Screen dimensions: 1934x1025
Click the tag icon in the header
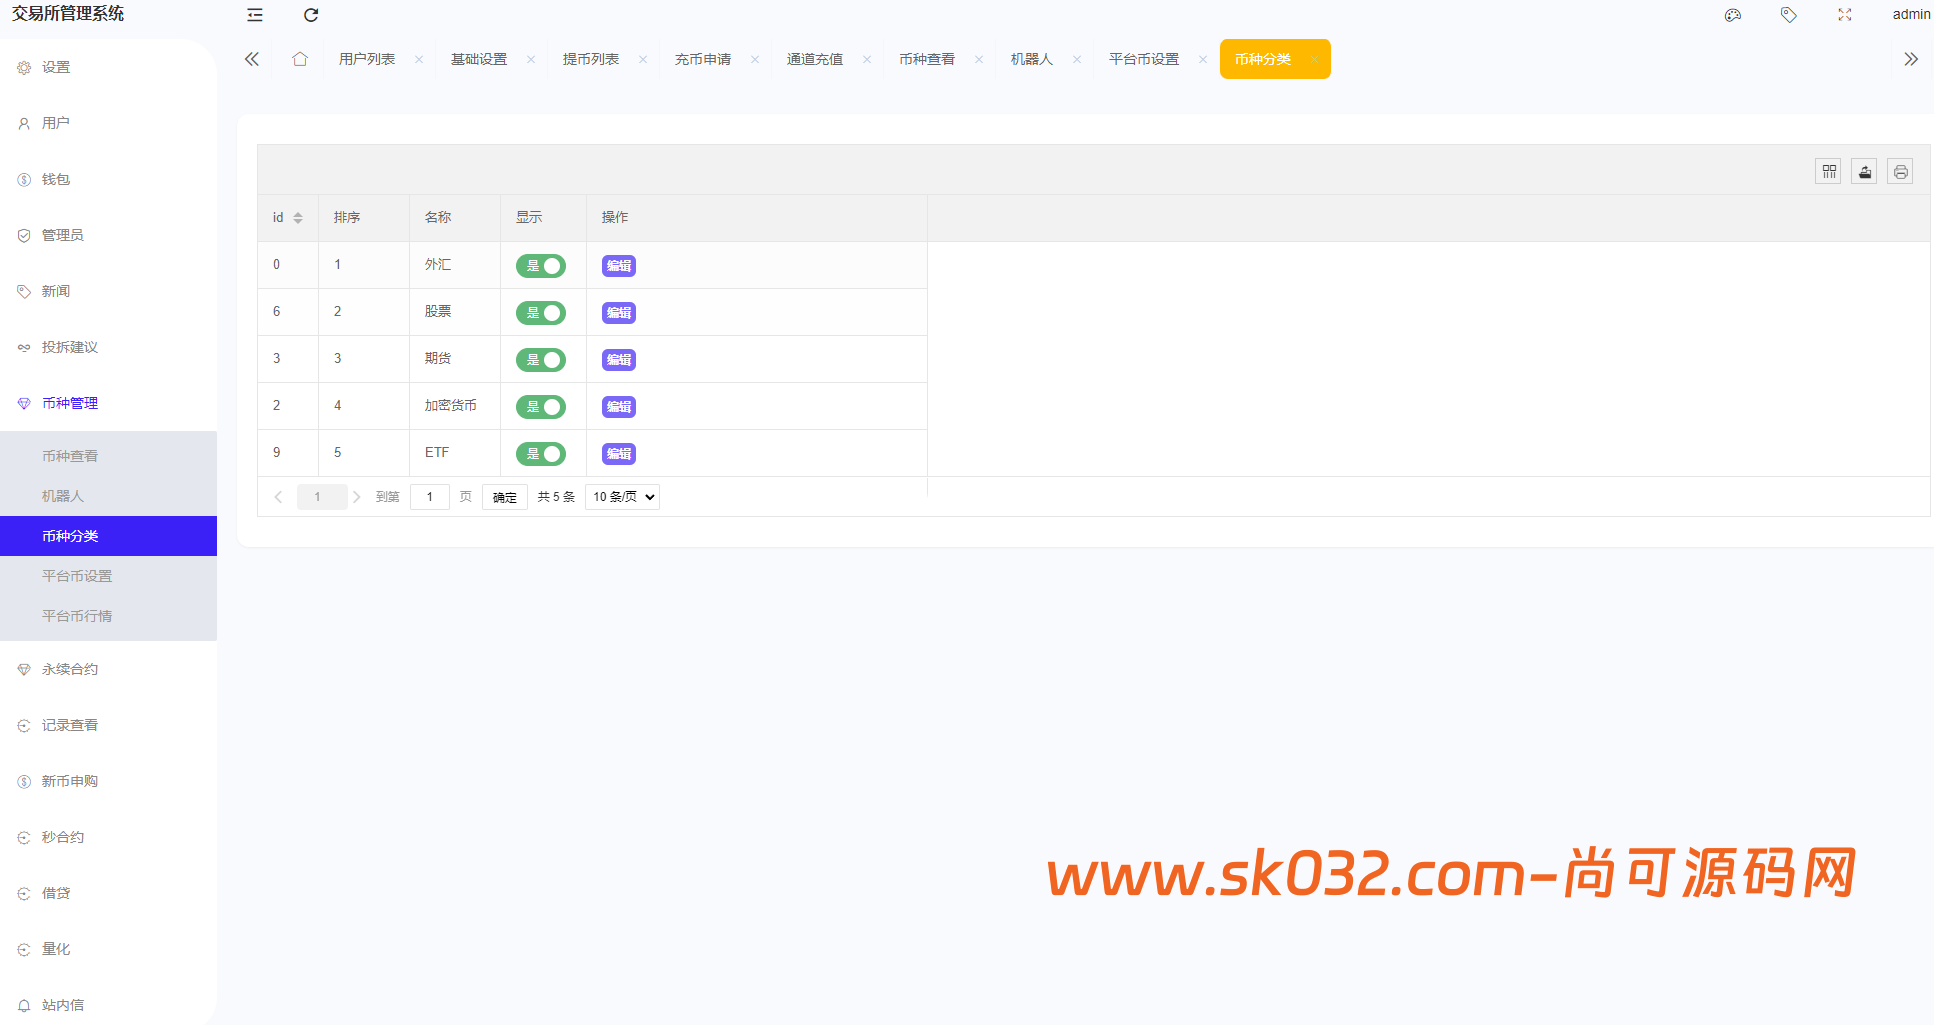1788,15
